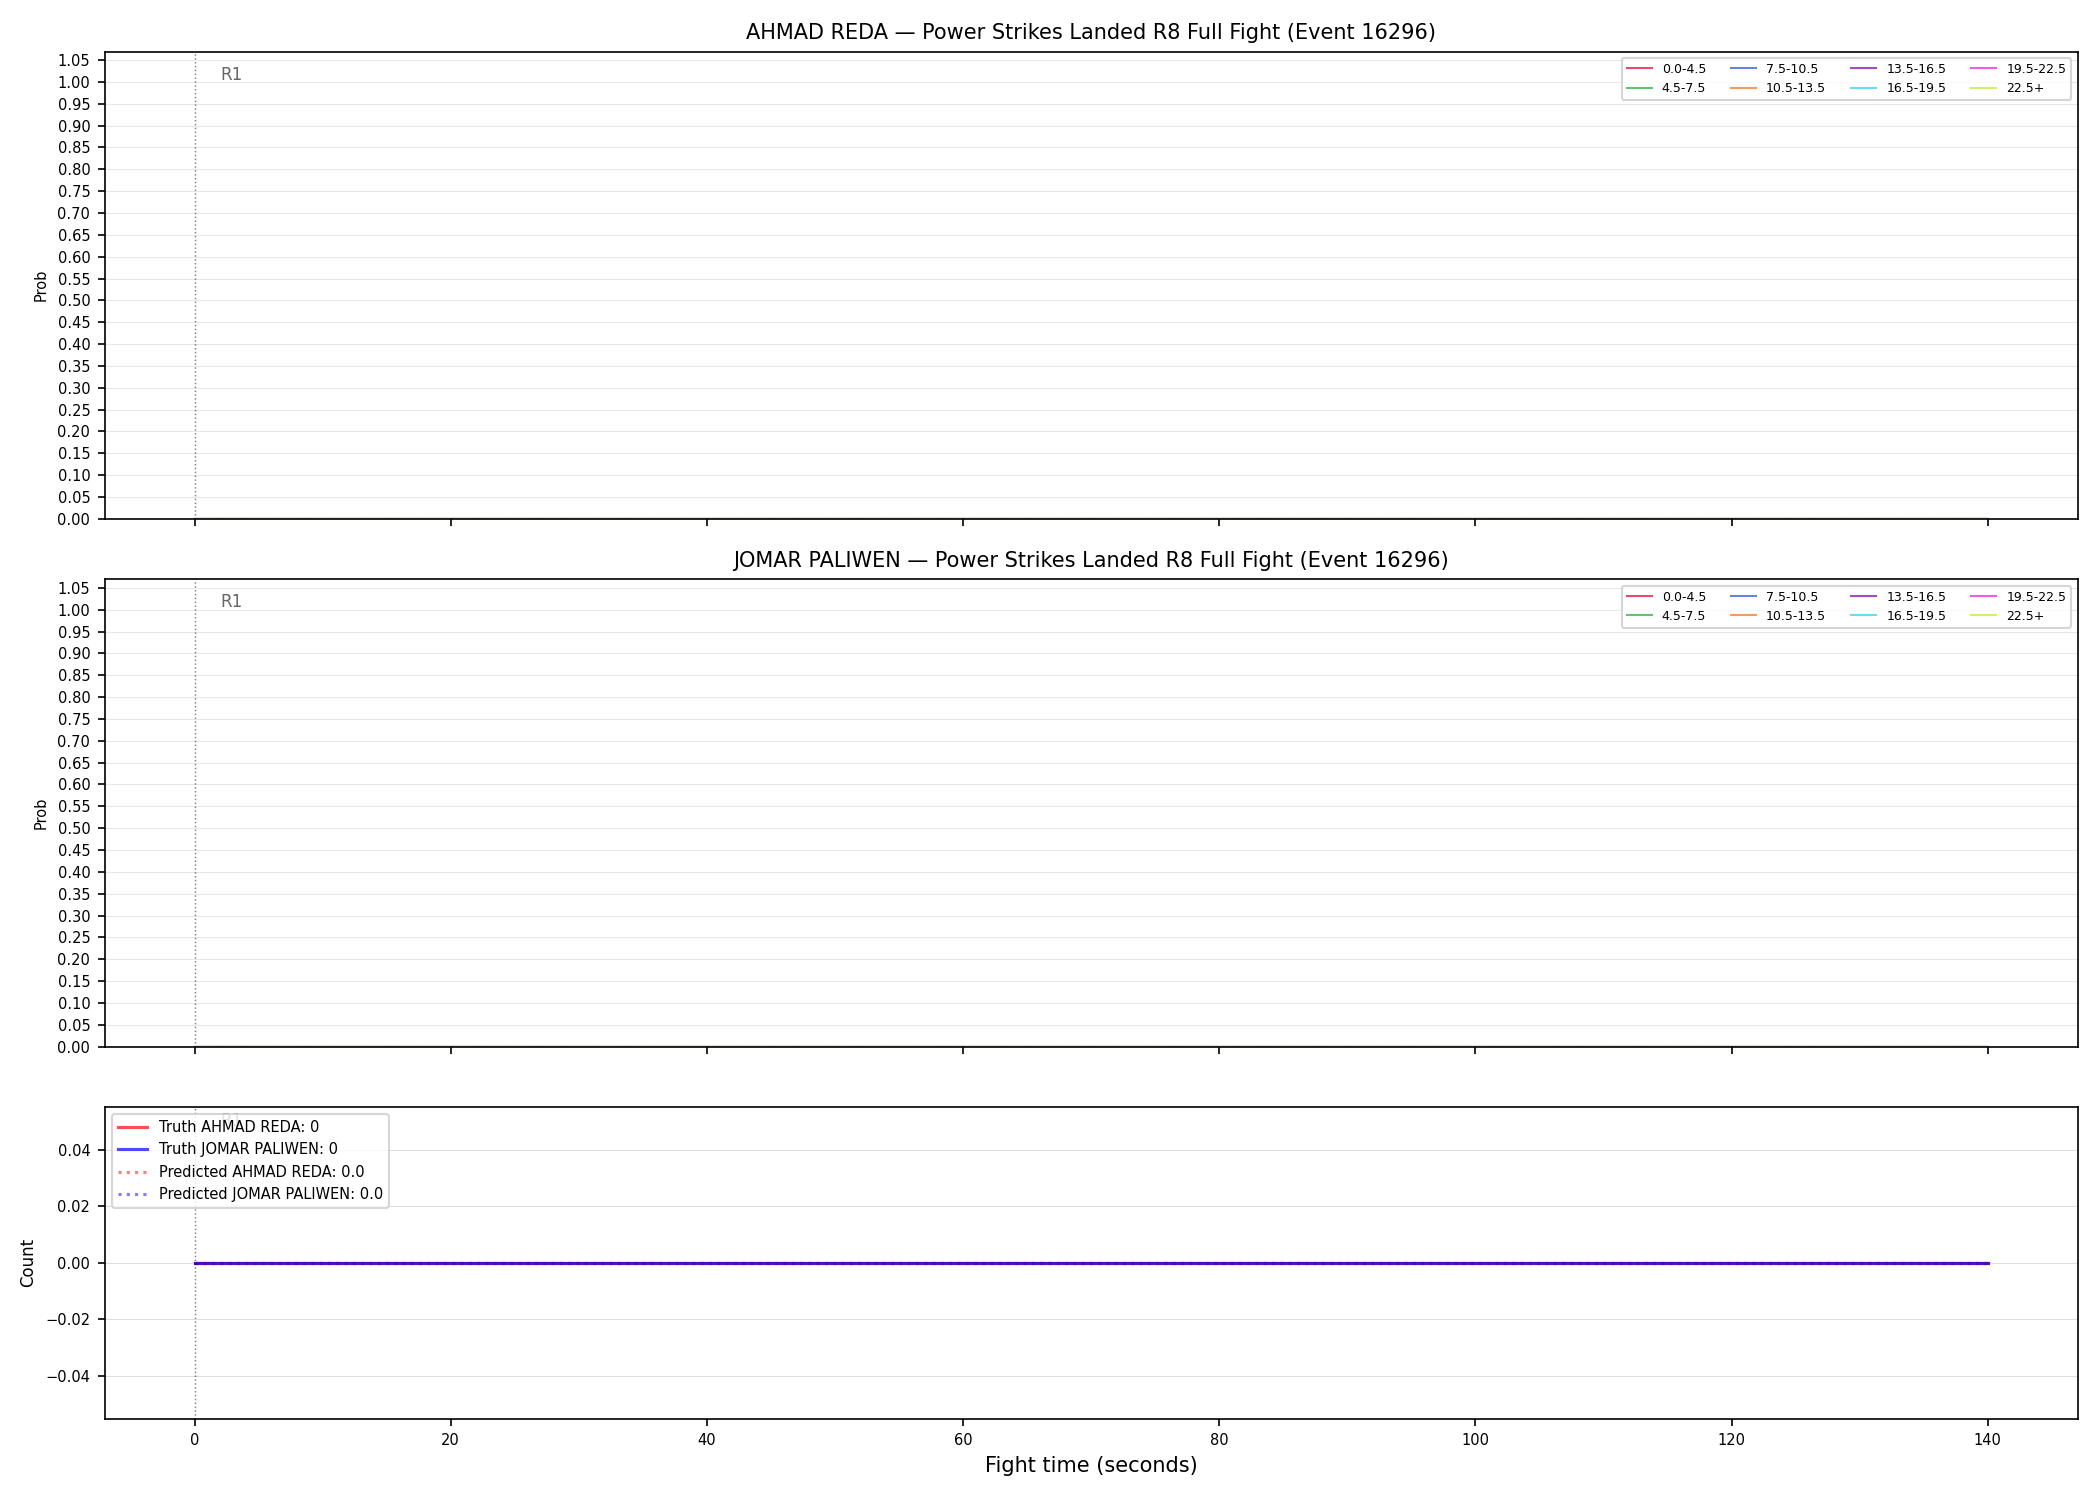
Task: Click the R1 round marker in JOMAR PALIWEN chart
Action: point(231,601)
